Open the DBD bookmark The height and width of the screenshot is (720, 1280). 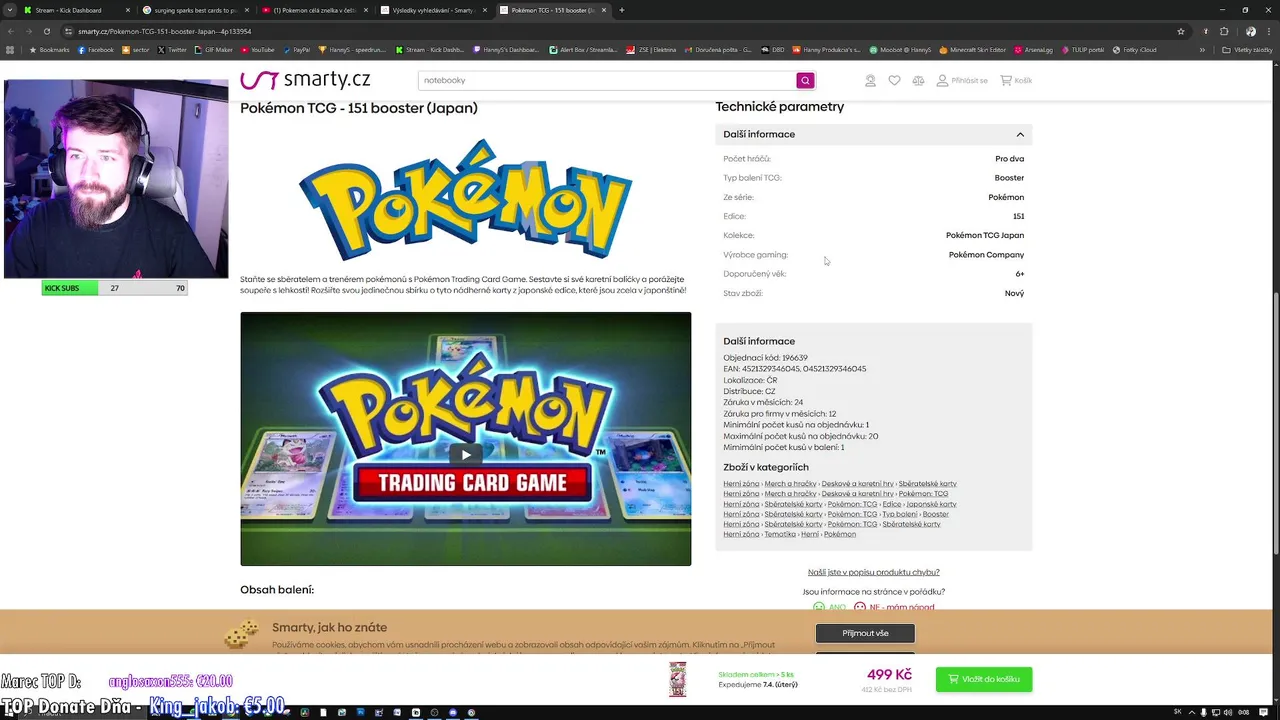772,49
